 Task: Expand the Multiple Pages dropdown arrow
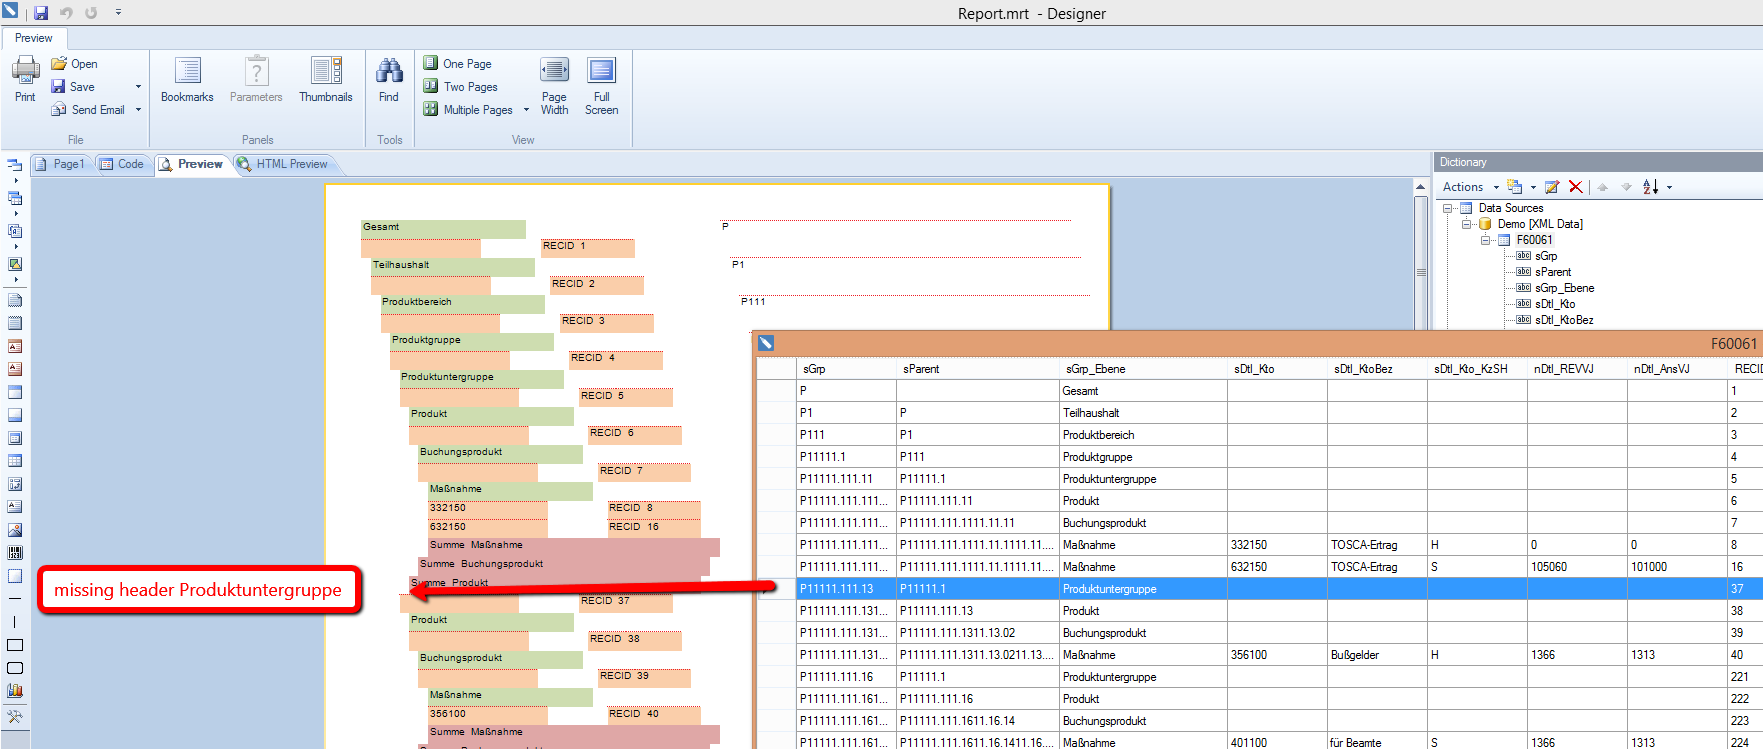[x=526, y=110]
